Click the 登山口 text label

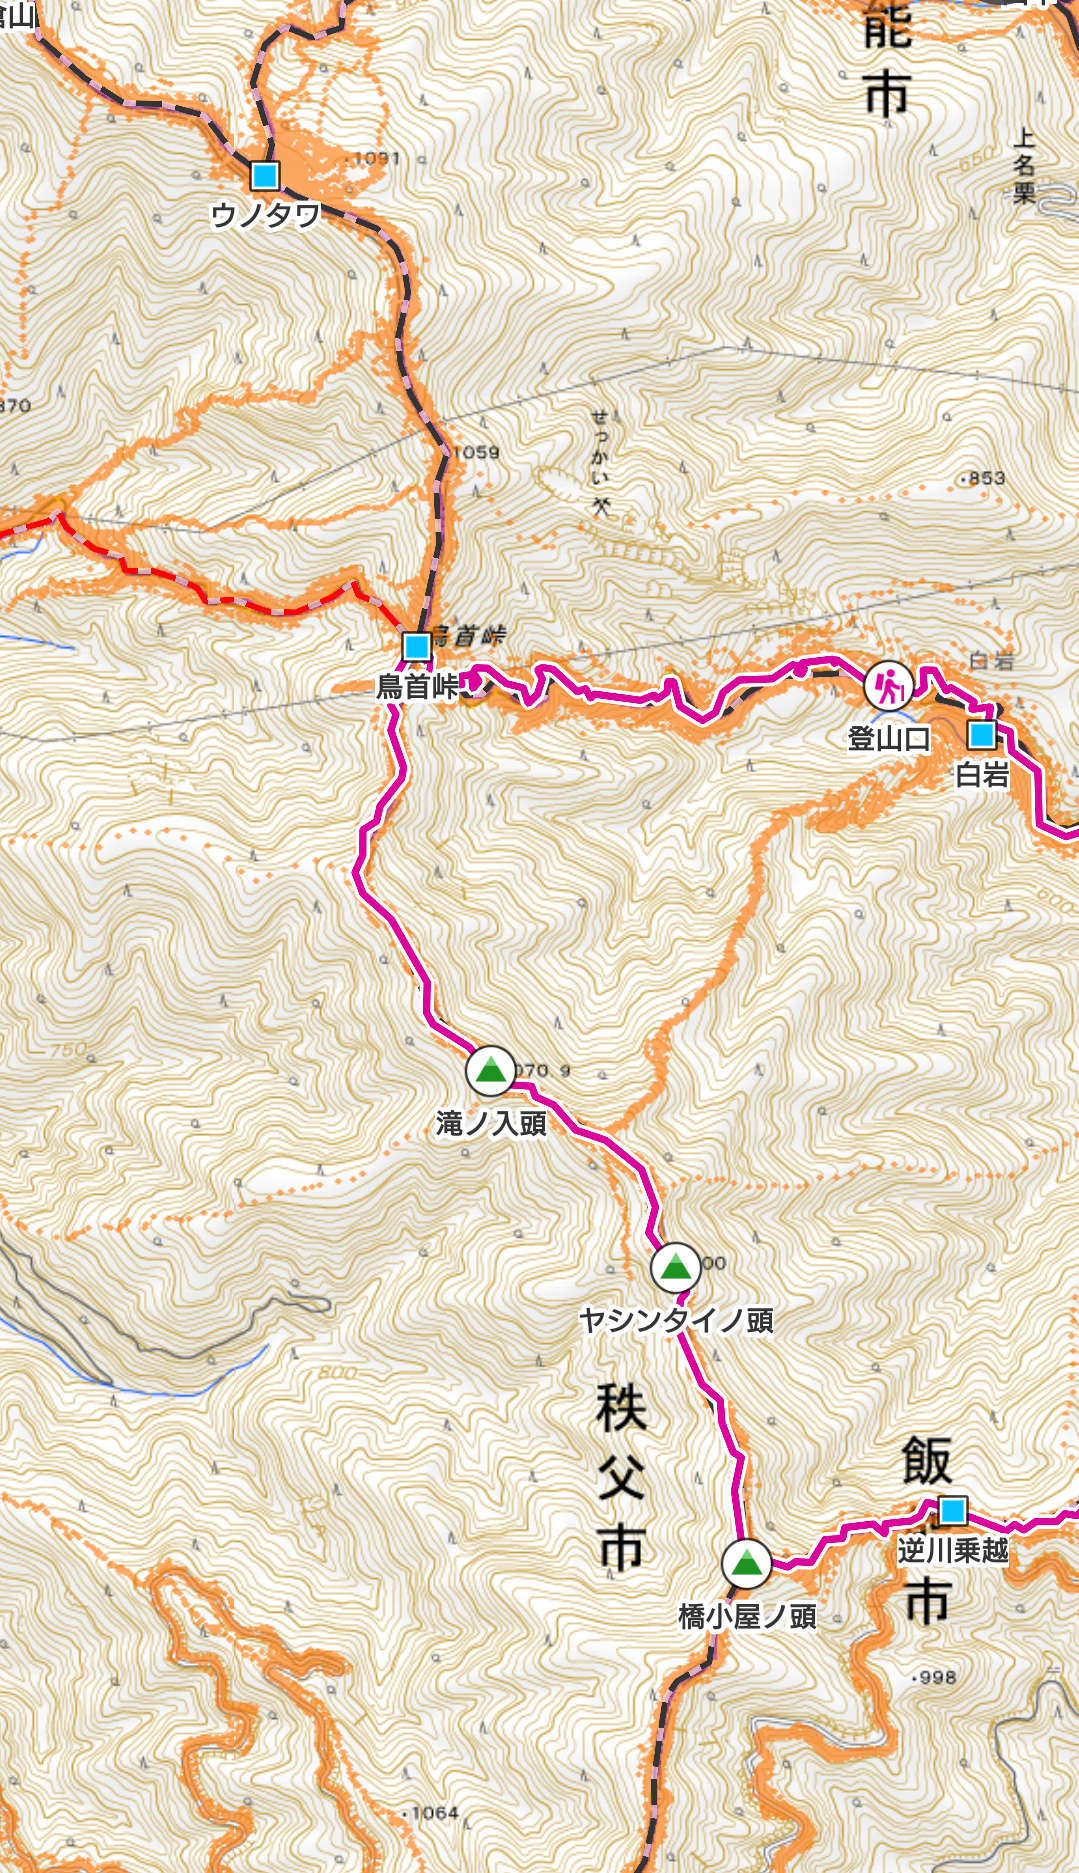point(889,739)
